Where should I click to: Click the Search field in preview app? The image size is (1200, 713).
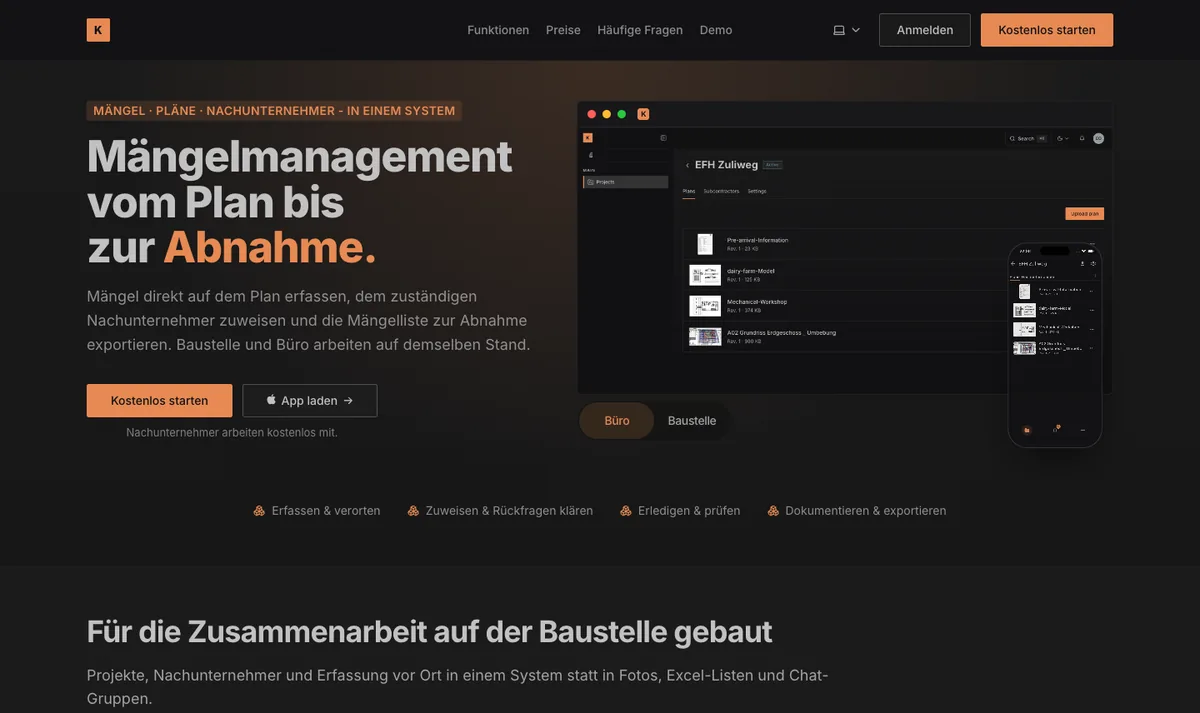point(1027,138)
